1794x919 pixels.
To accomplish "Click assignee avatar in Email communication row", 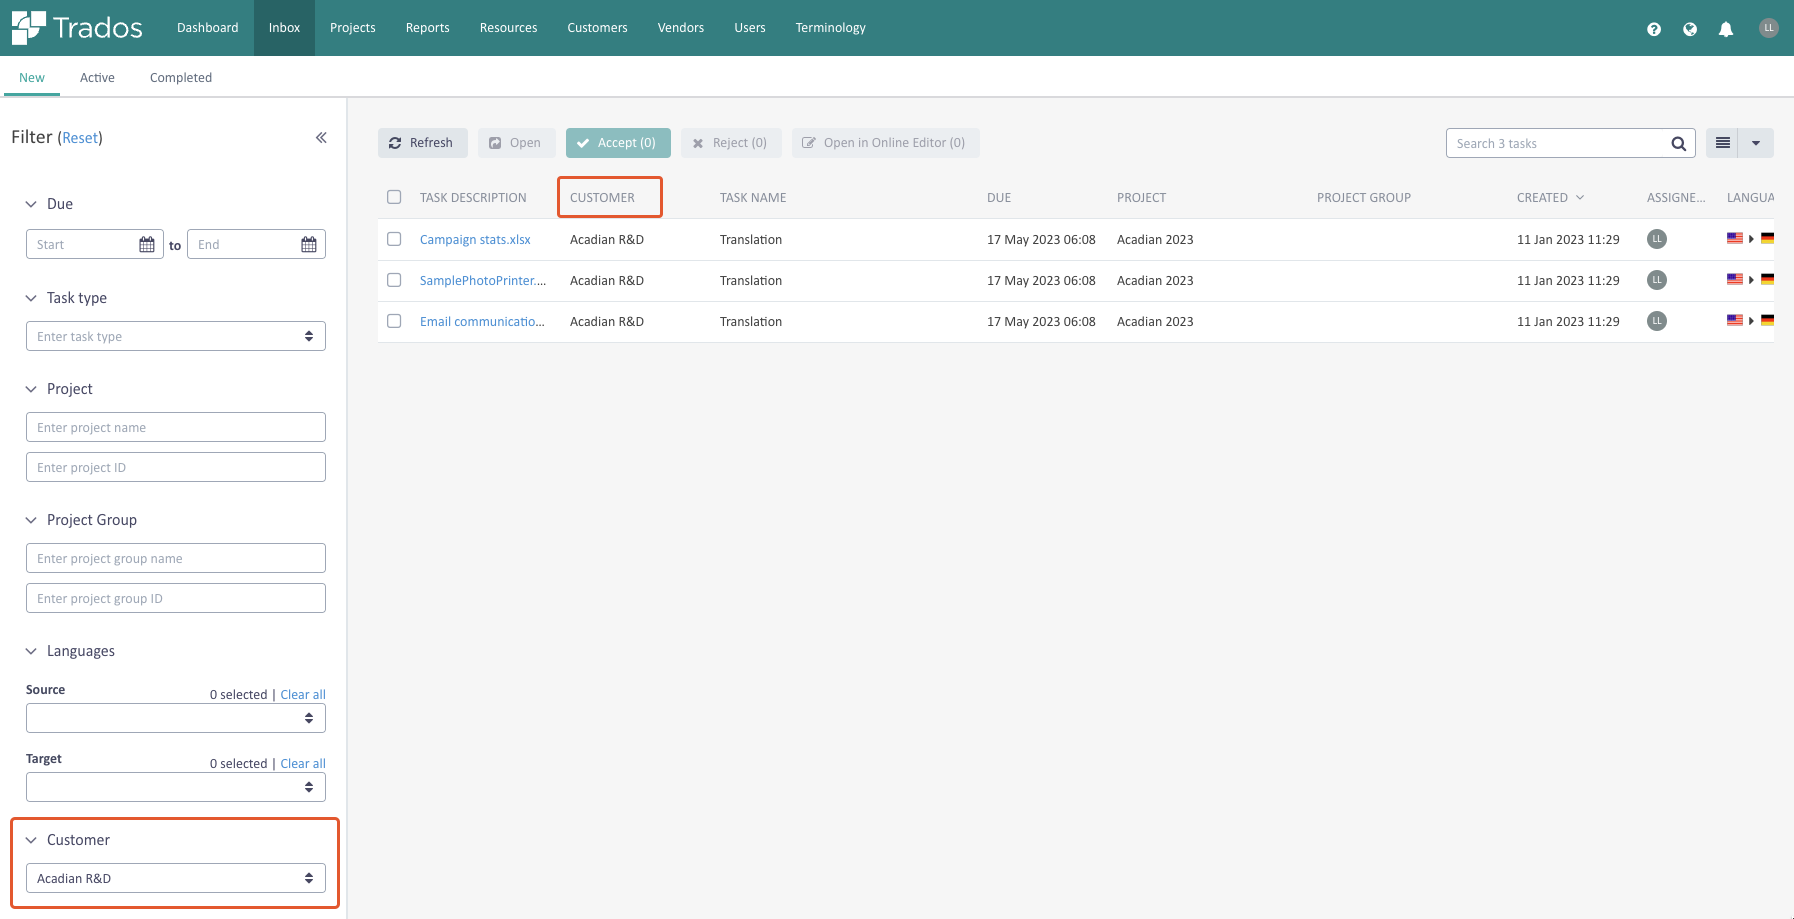I will click(x=1657, y=321).
